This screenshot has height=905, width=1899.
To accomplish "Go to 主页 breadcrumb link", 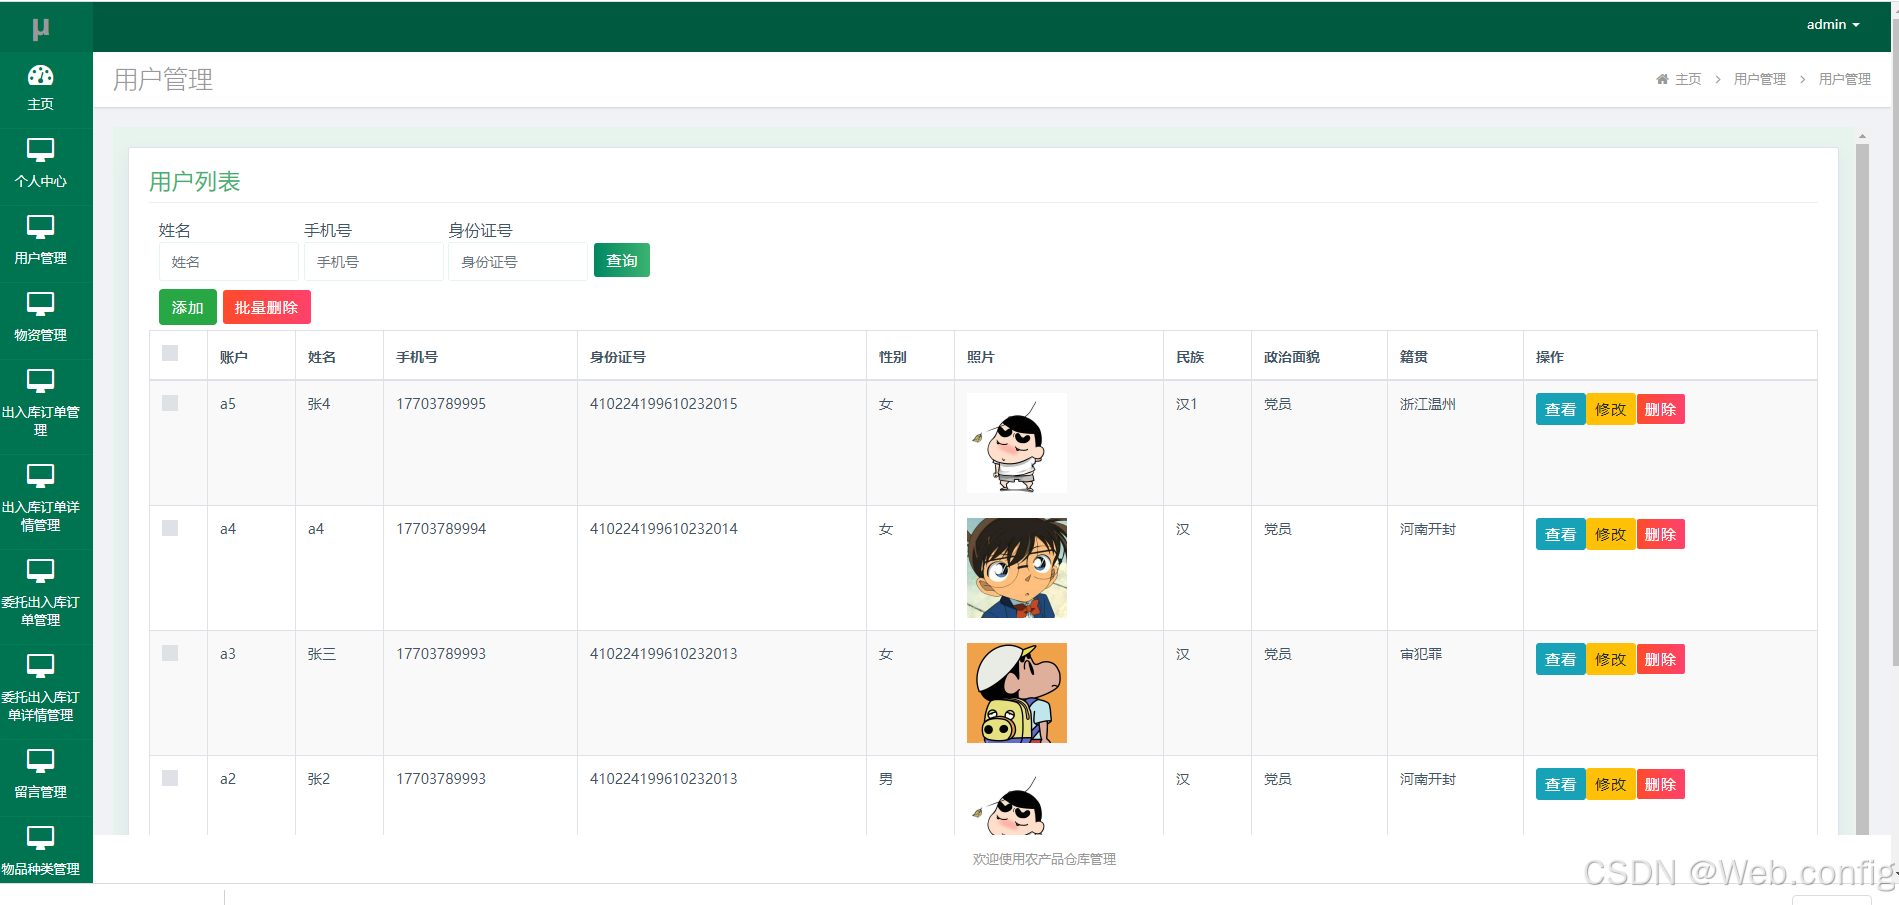I will pos(1688,79).
